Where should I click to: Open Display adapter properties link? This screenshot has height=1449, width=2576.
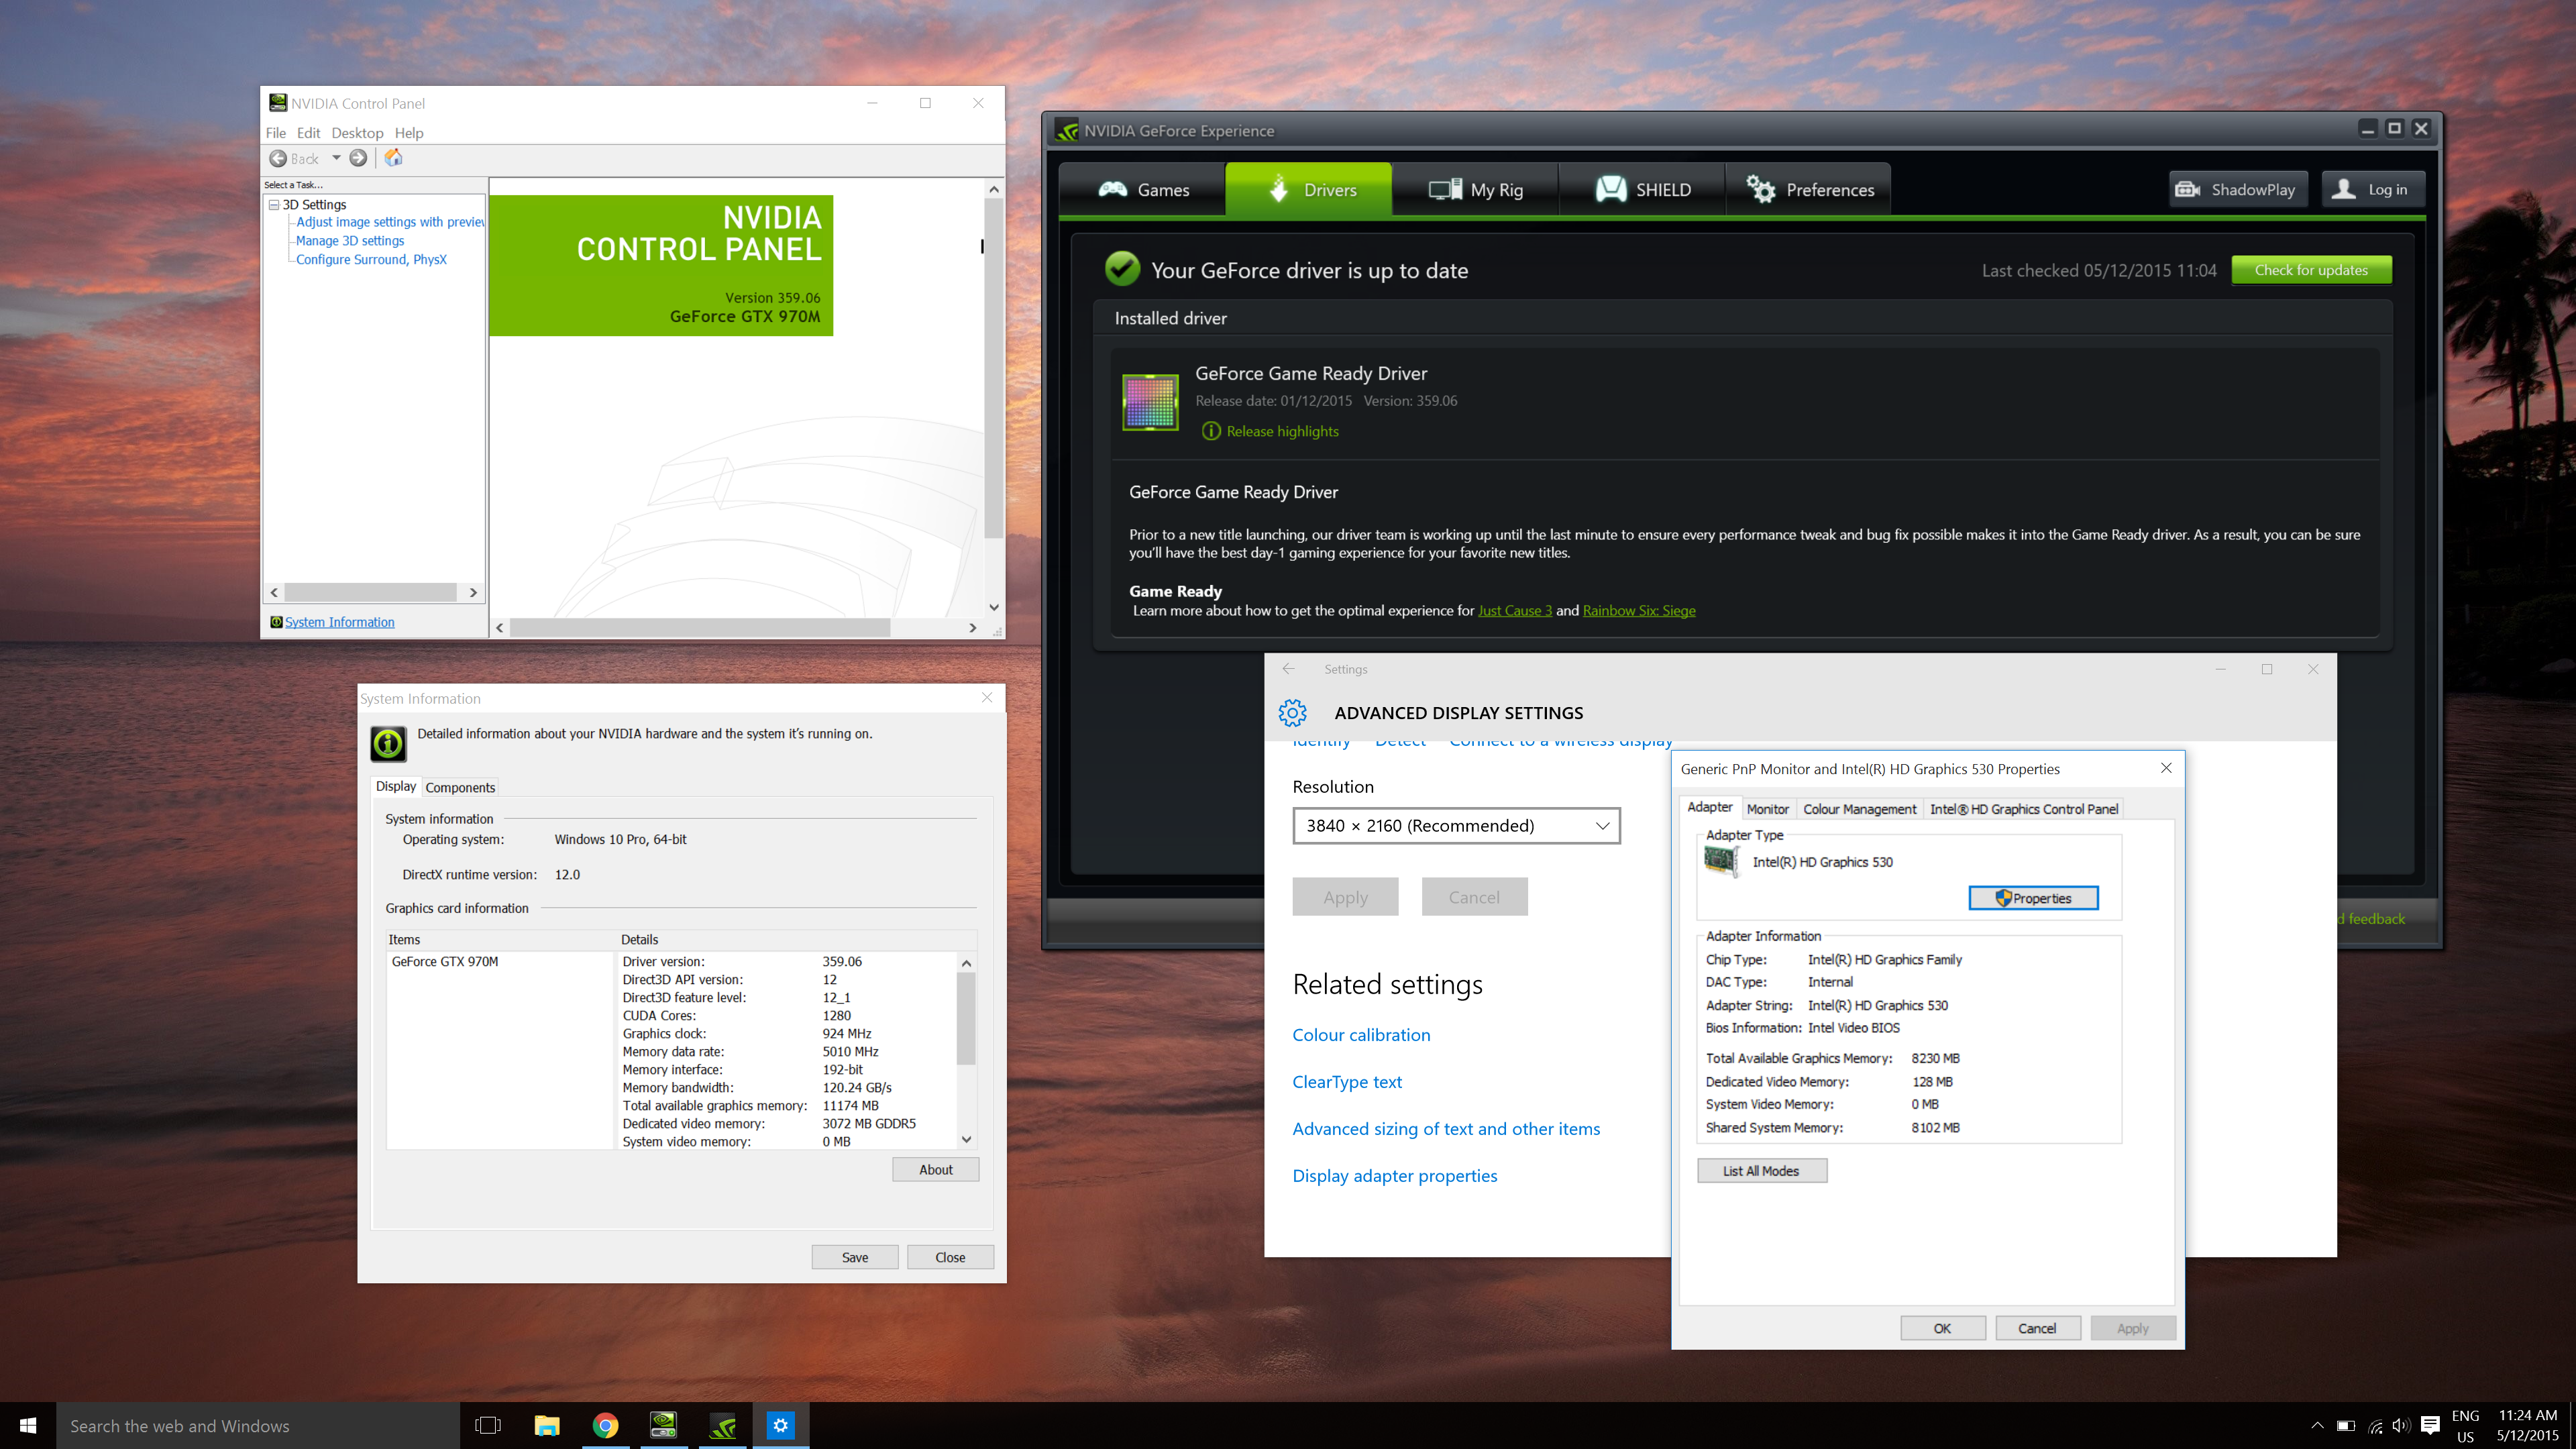click(1395, 1176)
